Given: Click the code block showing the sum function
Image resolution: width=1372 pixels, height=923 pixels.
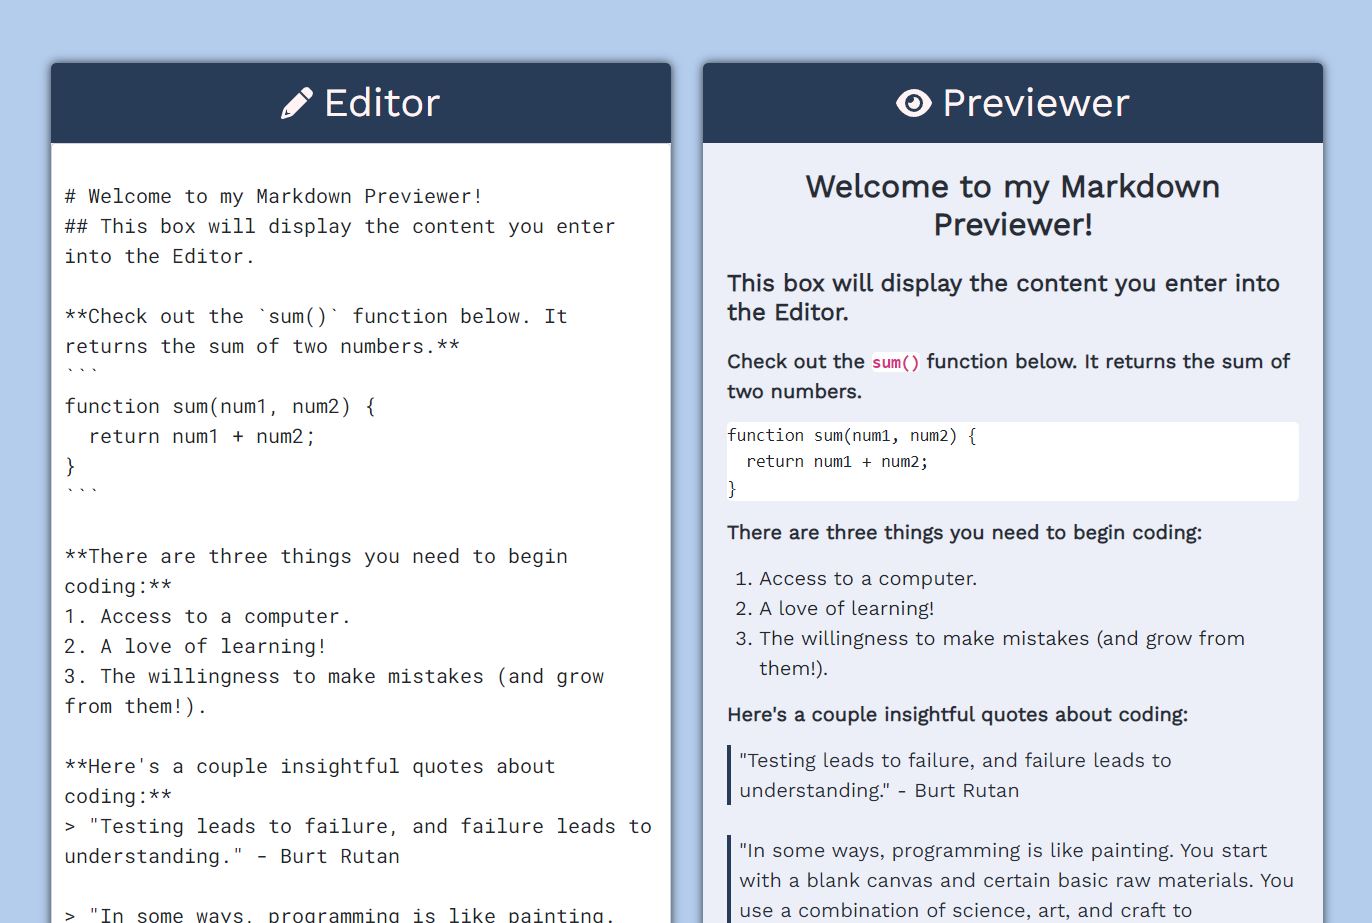Looking at the screenshot, I should click(1010, 461).
